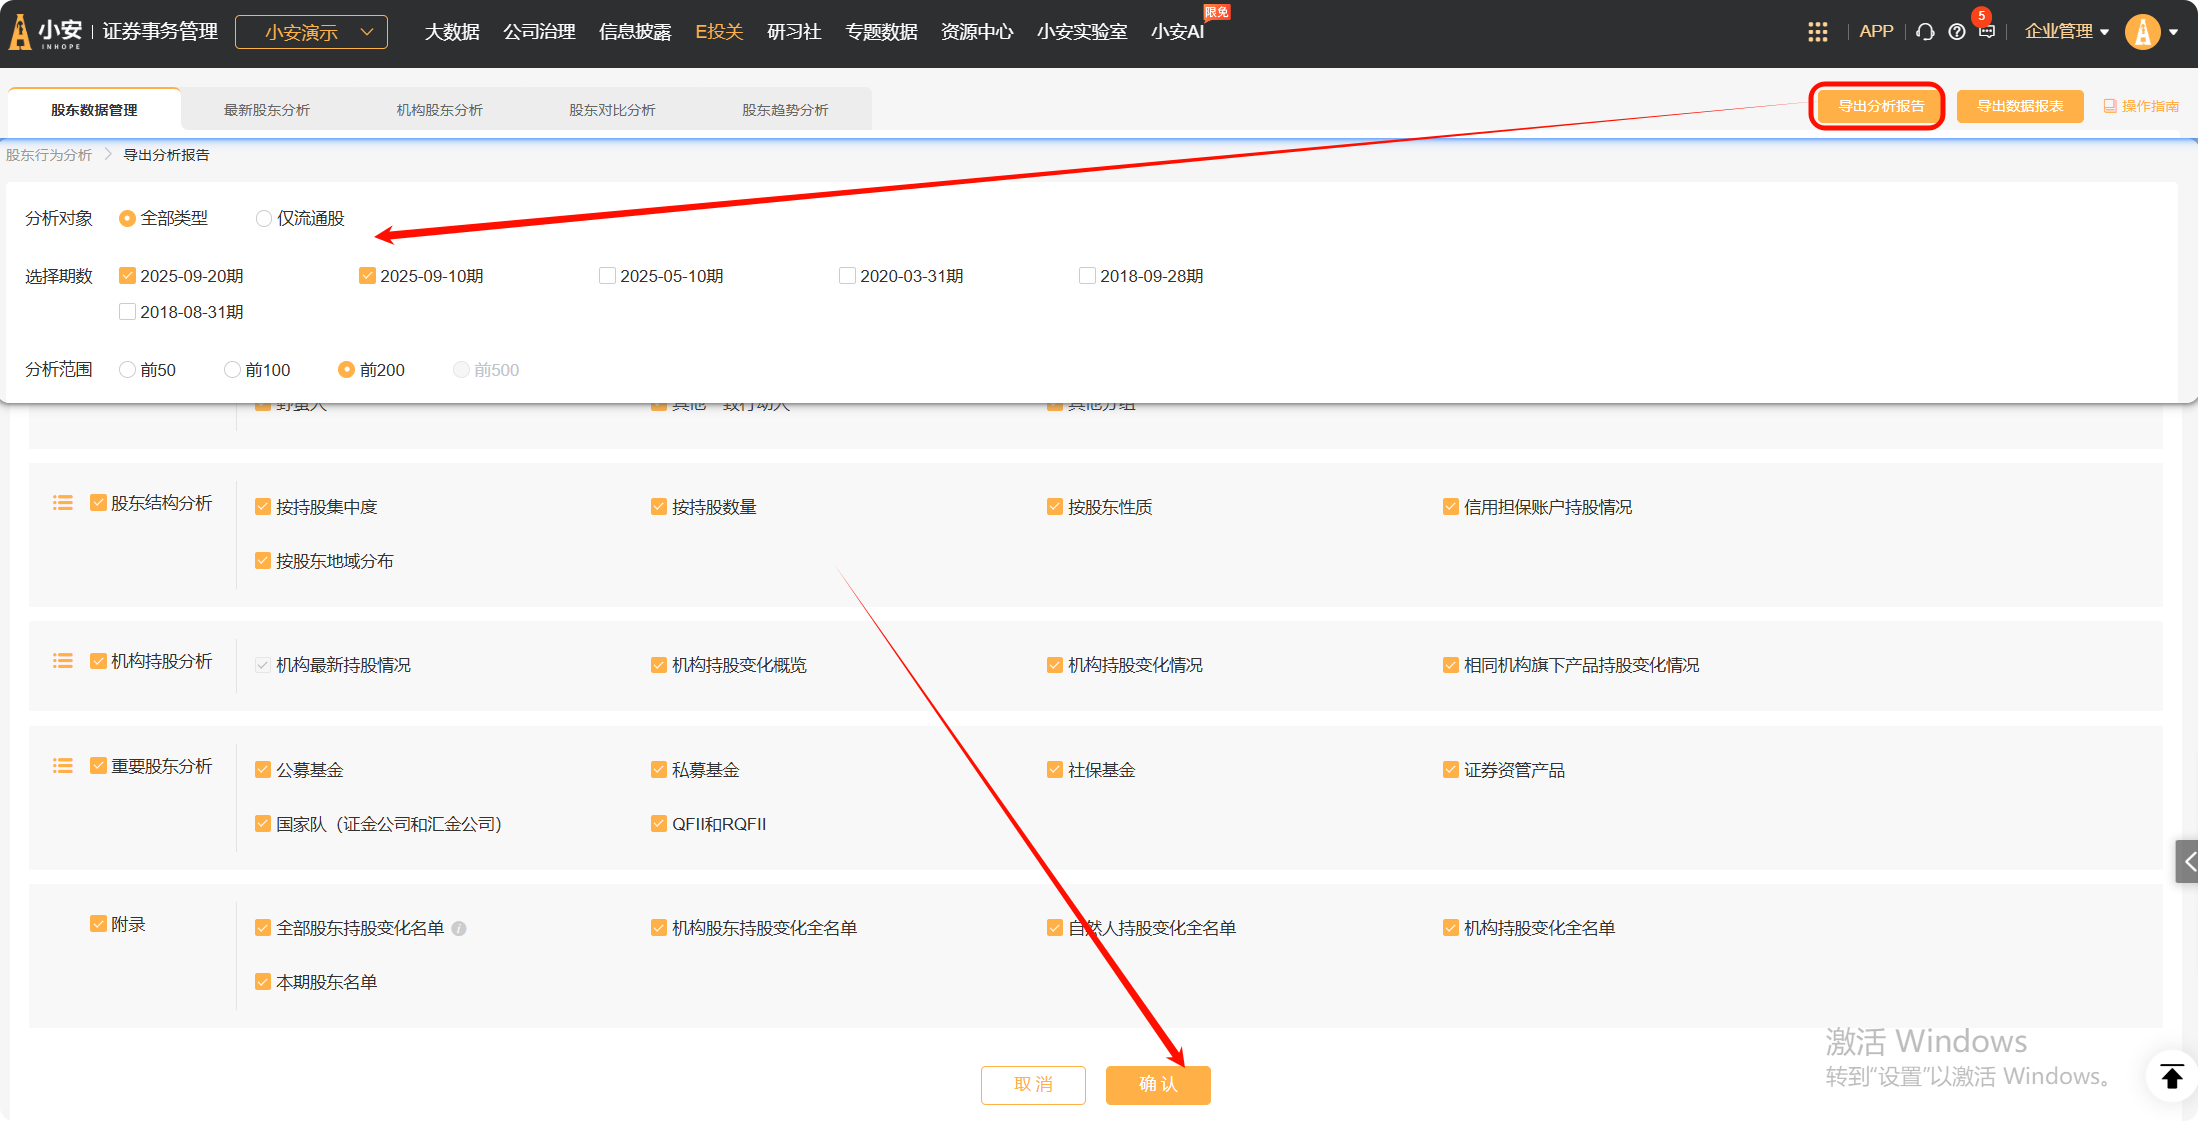Select the 仅流通股 radio option
Viewport: 2198px width, 1121px height.
pyautogui.click(x=264, y=219)
